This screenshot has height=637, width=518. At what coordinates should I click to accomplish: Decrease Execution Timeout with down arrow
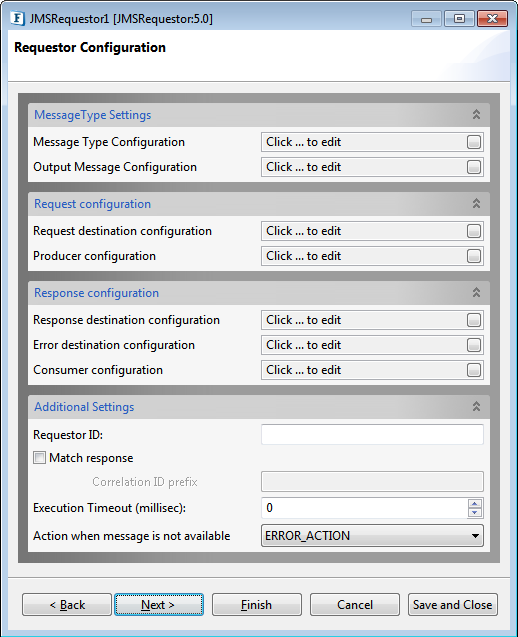(x=475, y=513)
